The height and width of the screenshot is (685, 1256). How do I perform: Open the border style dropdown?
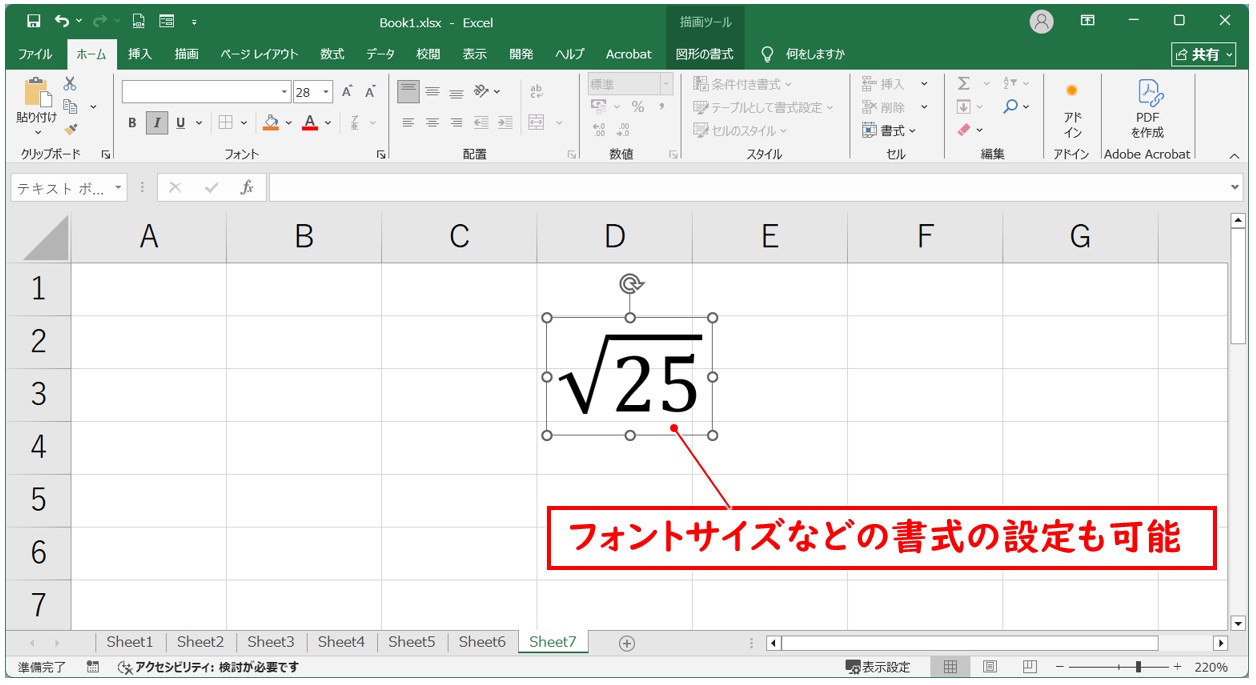[x=244, y=121]
